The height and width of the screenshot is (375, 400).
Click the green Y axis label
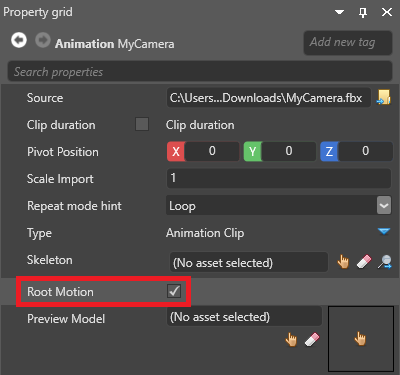pos(253,151)
